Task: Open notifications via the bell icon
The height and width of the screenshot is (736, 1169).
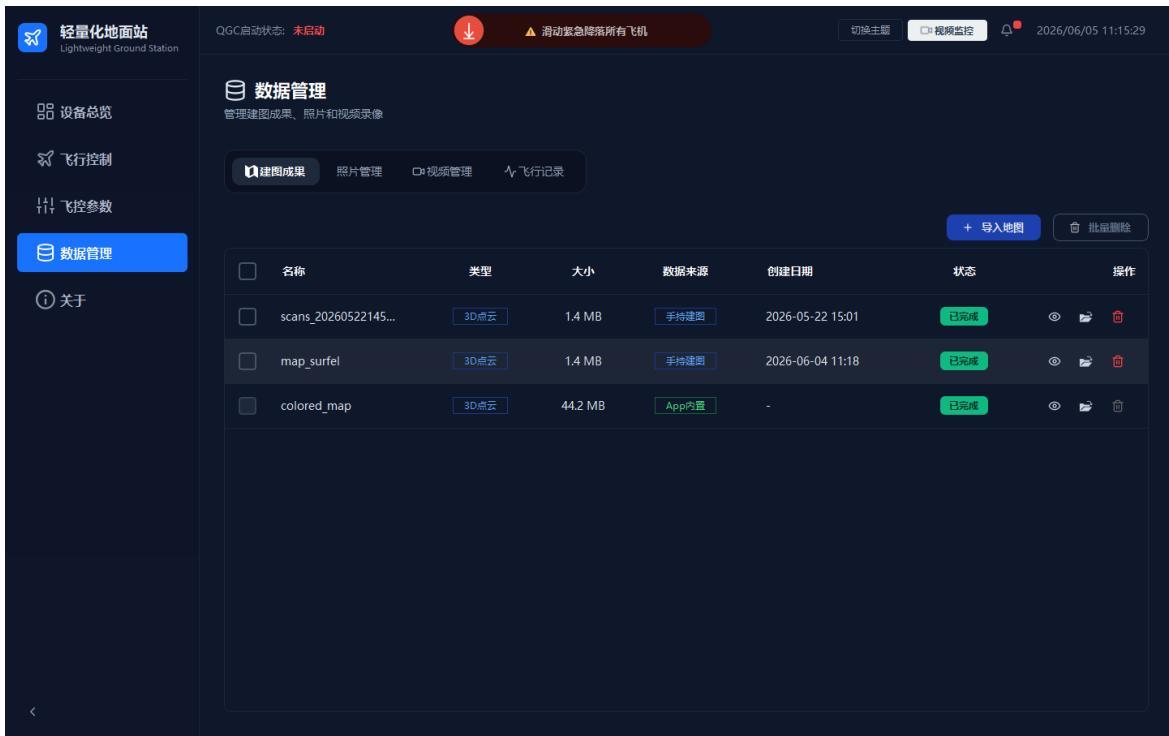Action: [1007, 30]
